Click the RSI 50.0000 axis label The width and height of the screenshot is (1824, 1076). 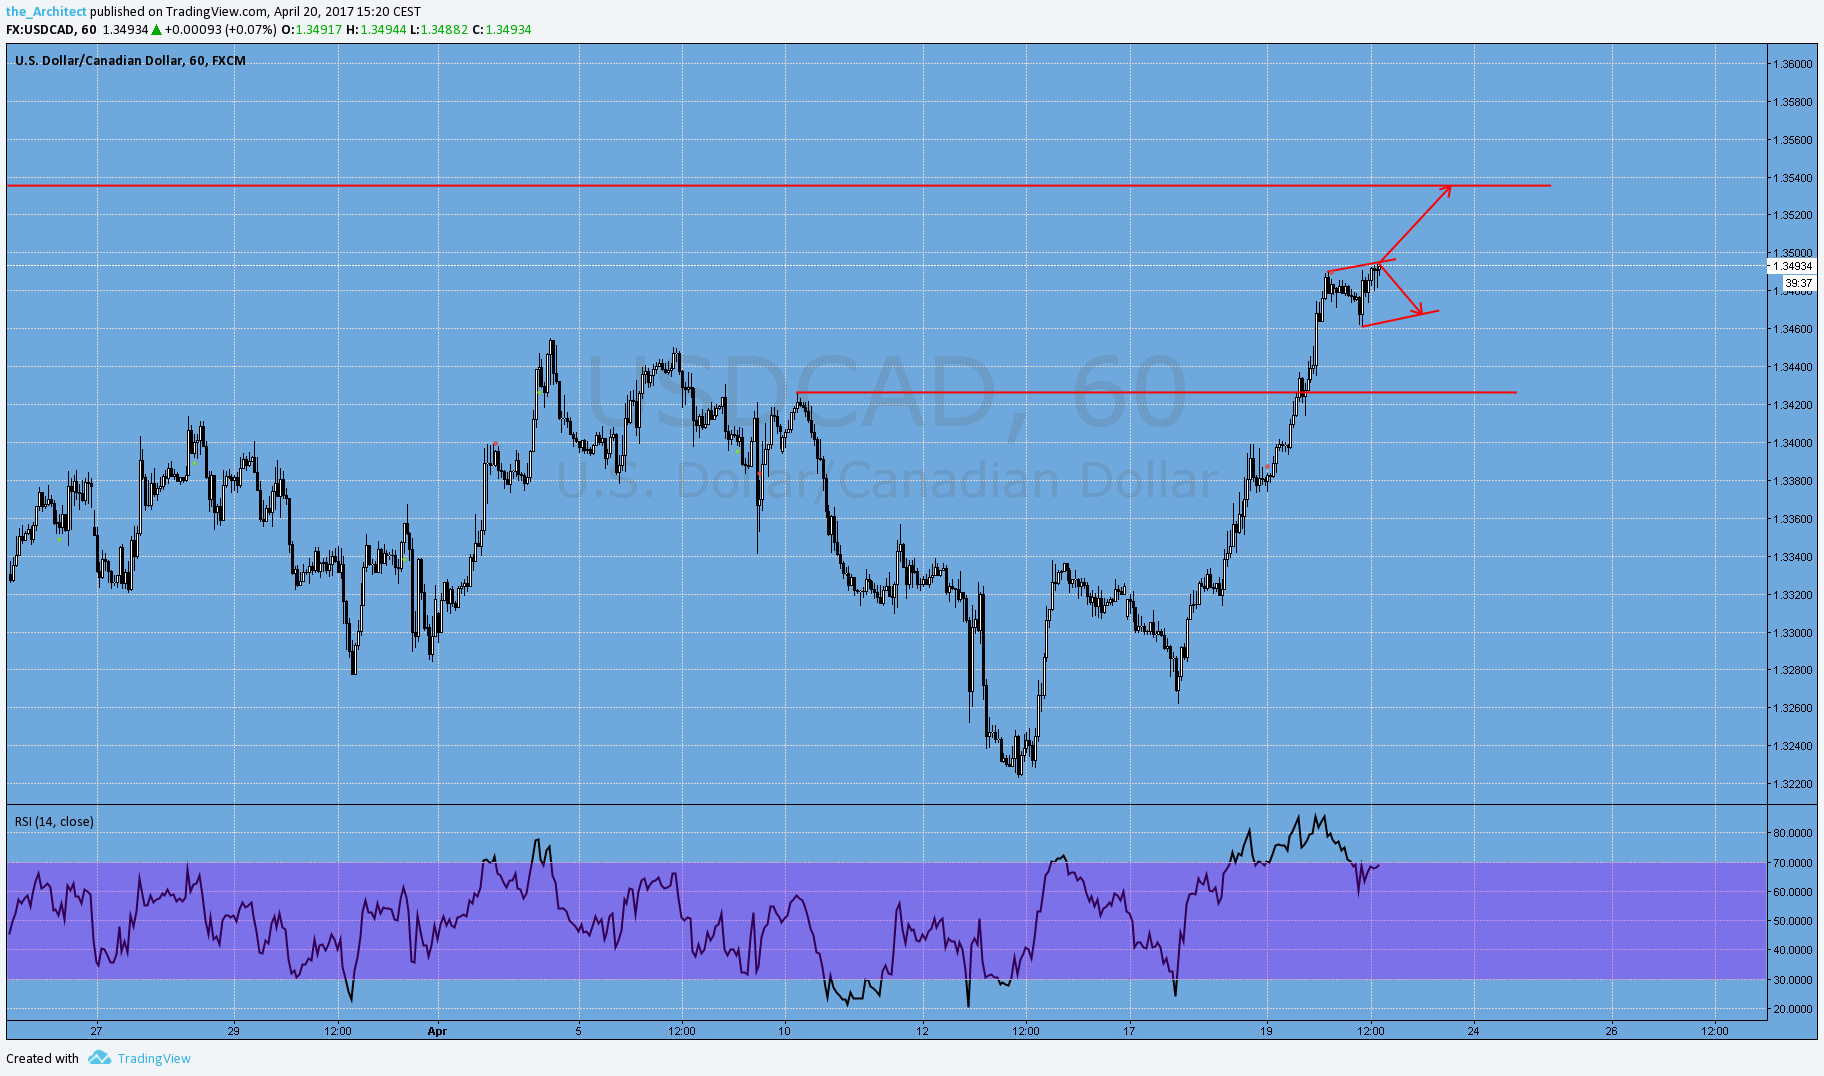(x=1792, y=921)
